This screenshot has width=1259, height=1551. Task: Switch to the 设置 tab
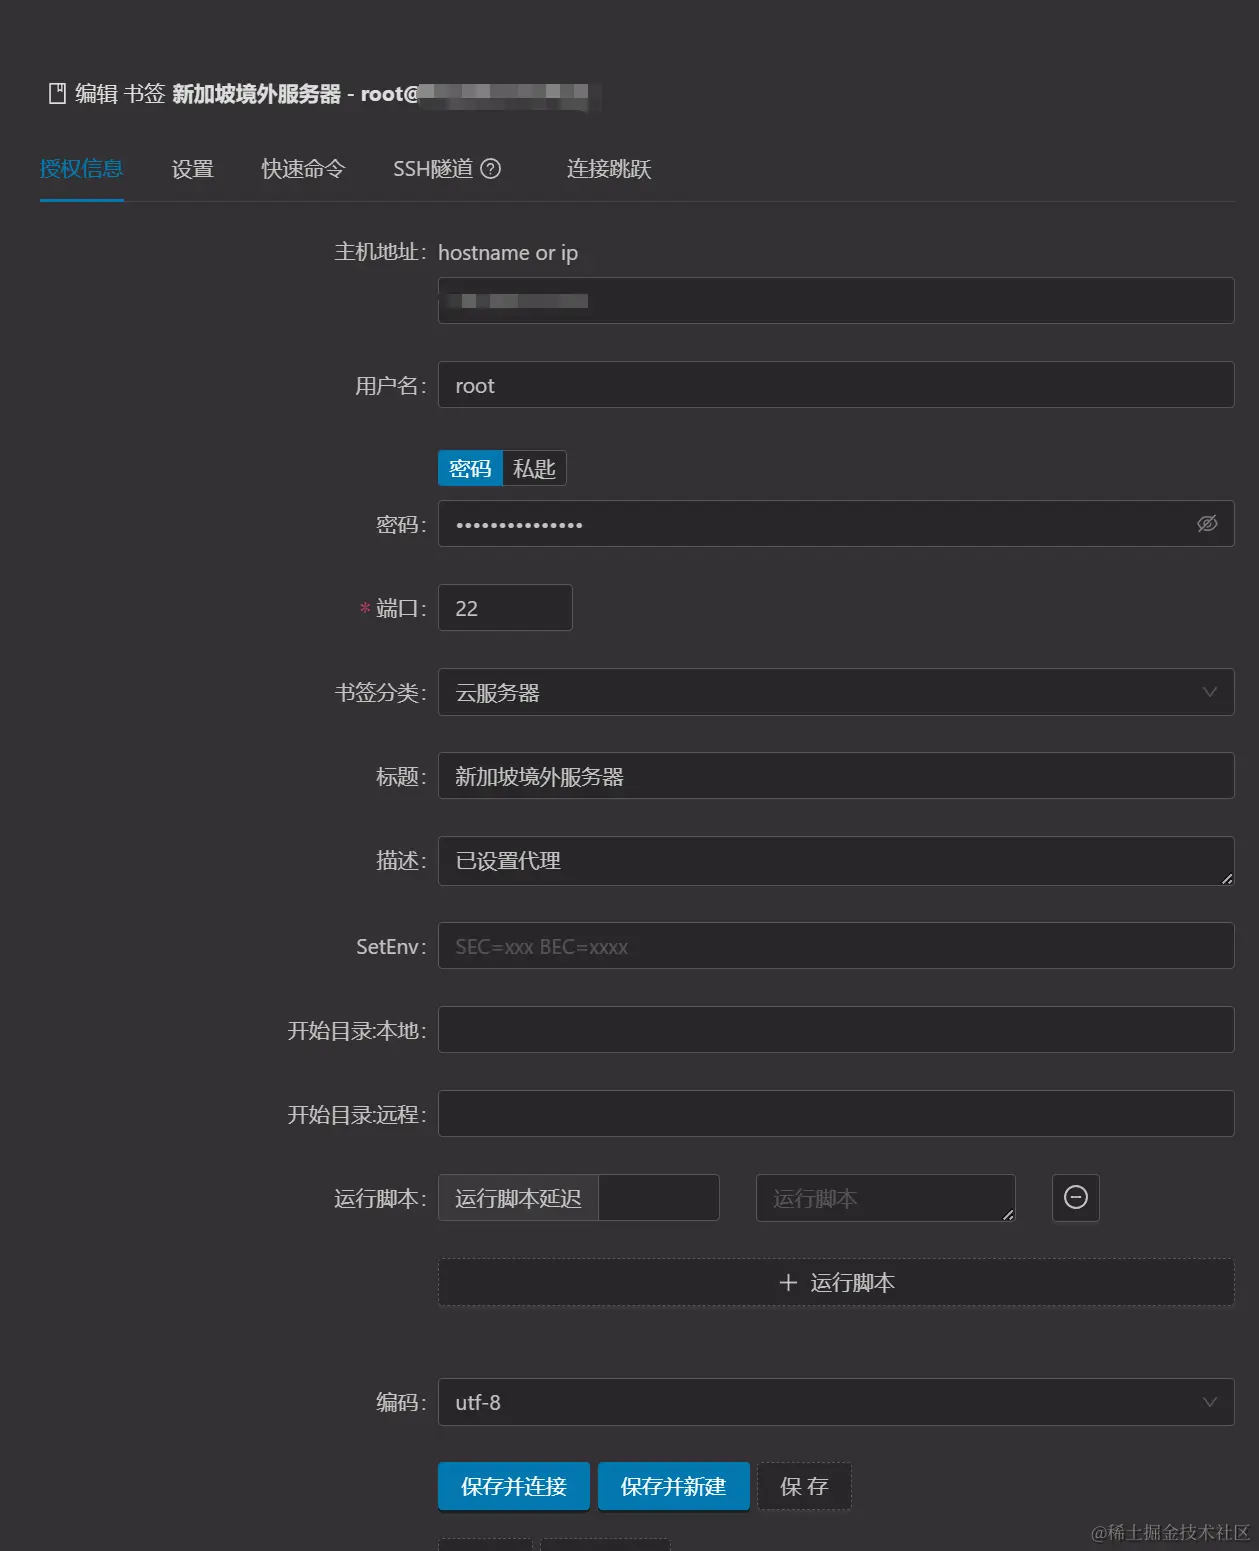193,169
